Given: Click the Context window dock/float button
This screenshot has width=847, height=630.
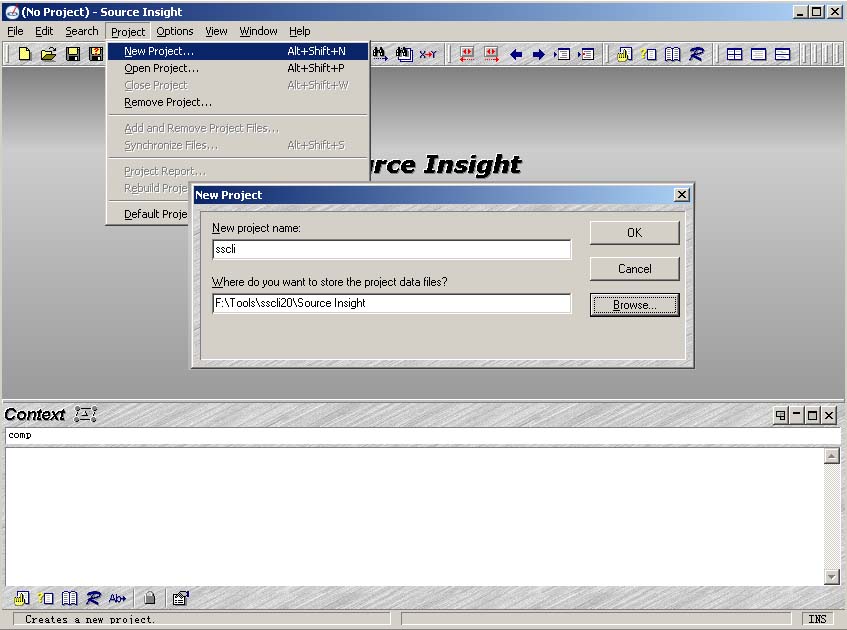Looking at the screenshot, I should point(780,415).
